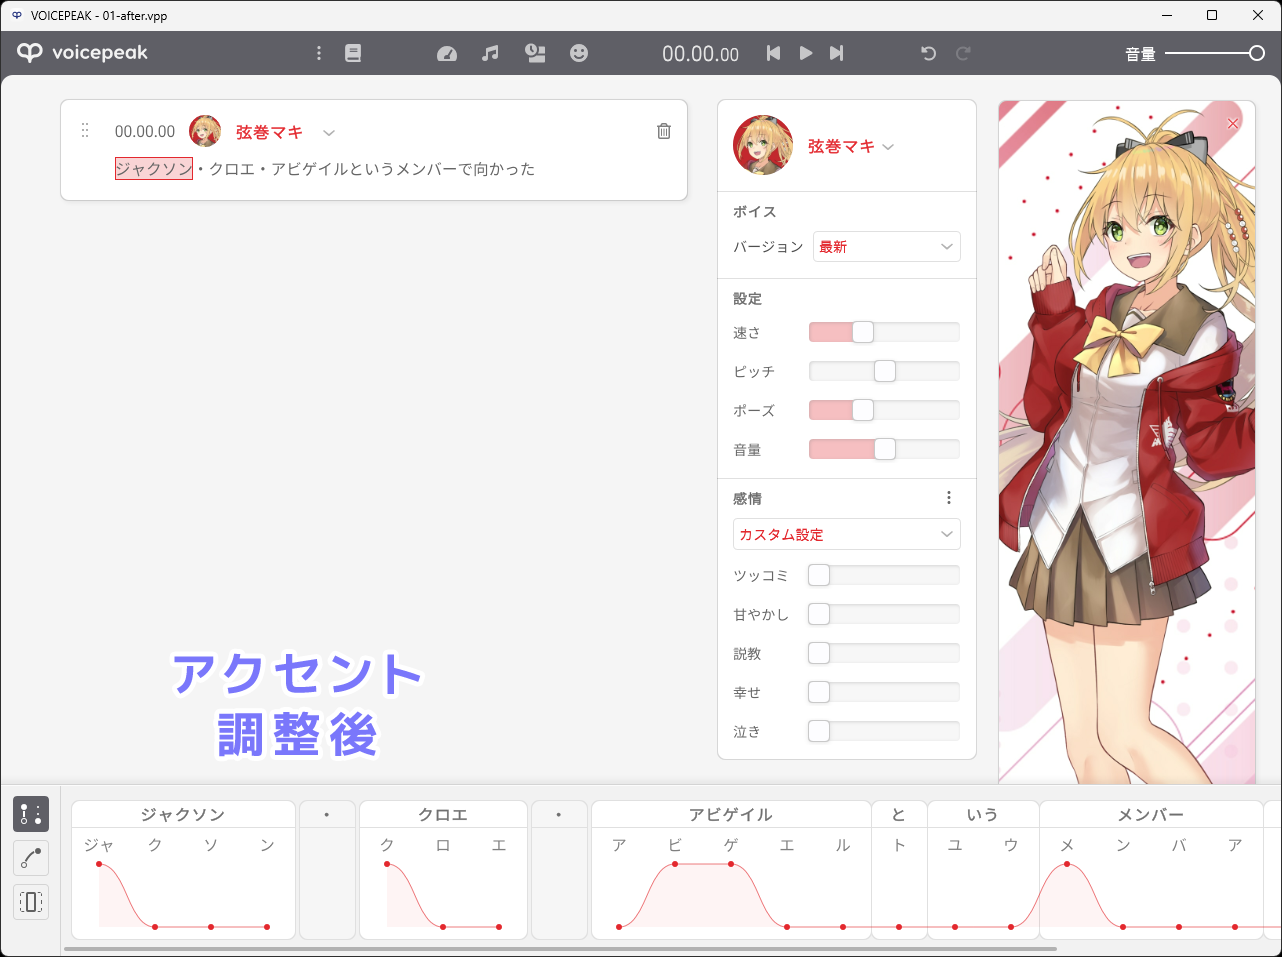
Task: Click the small 弦巻マキ avatar in text block
Action: [205, 131]
